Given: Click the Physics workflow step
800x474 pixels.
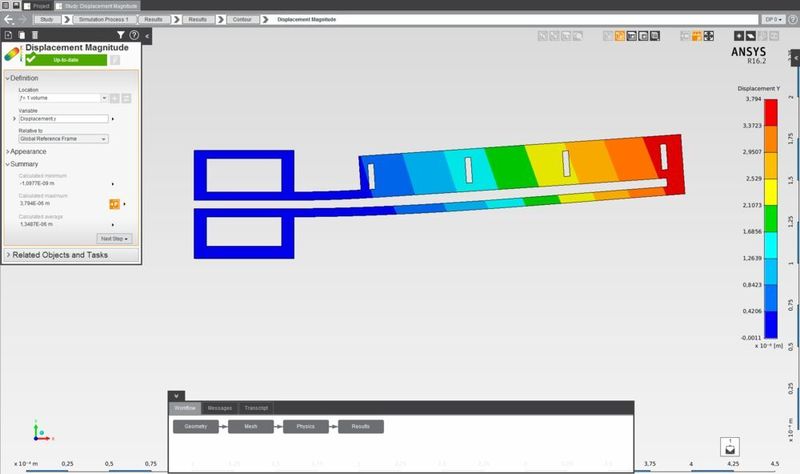Looking at the screenshot, I should [x=306, y=427].
